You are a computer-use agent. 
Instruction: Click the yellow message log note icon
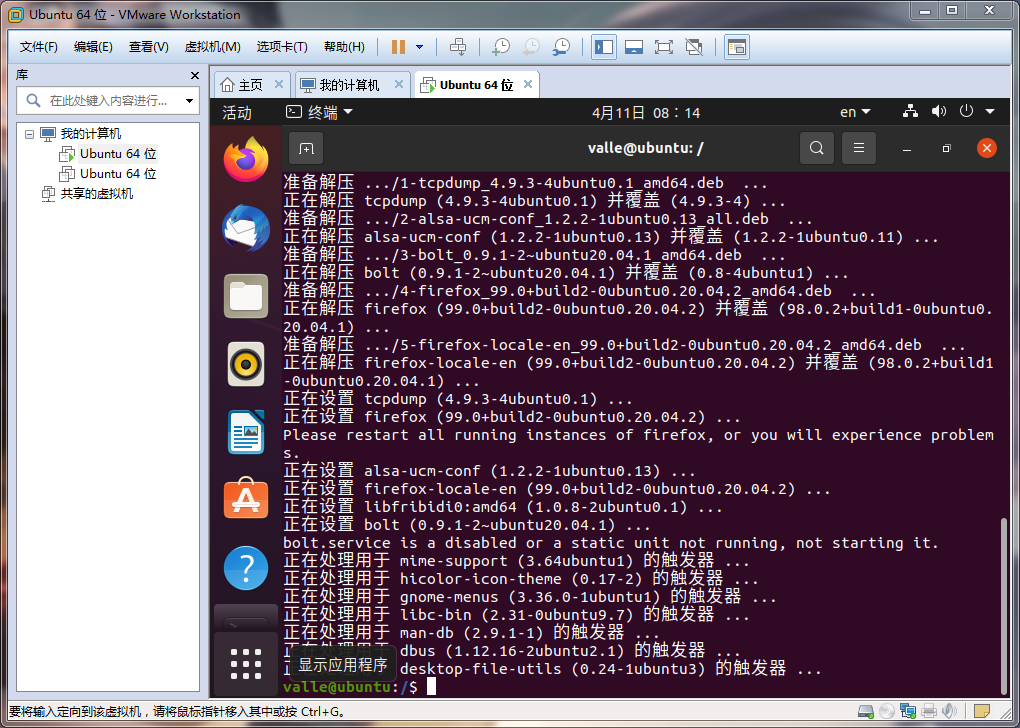[982, 712]
